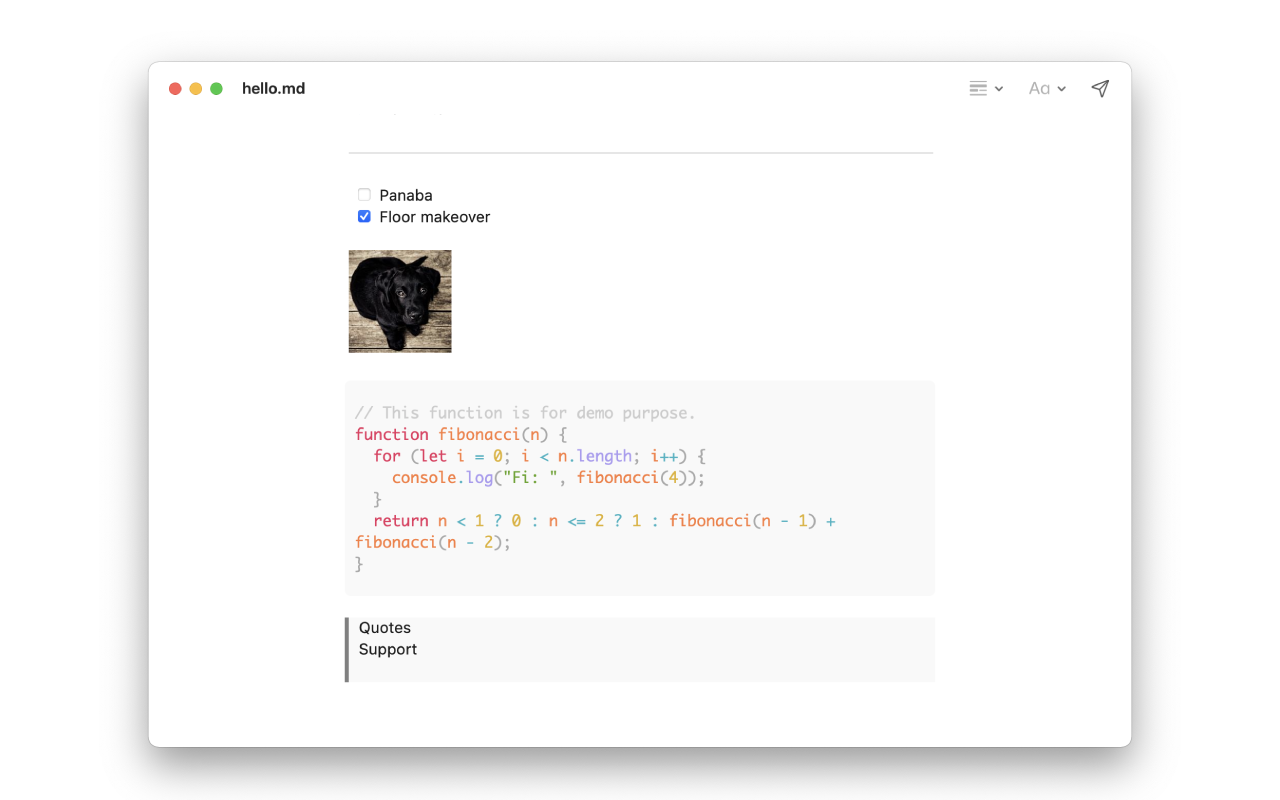Click the console.log line in code block

[549, 478]
